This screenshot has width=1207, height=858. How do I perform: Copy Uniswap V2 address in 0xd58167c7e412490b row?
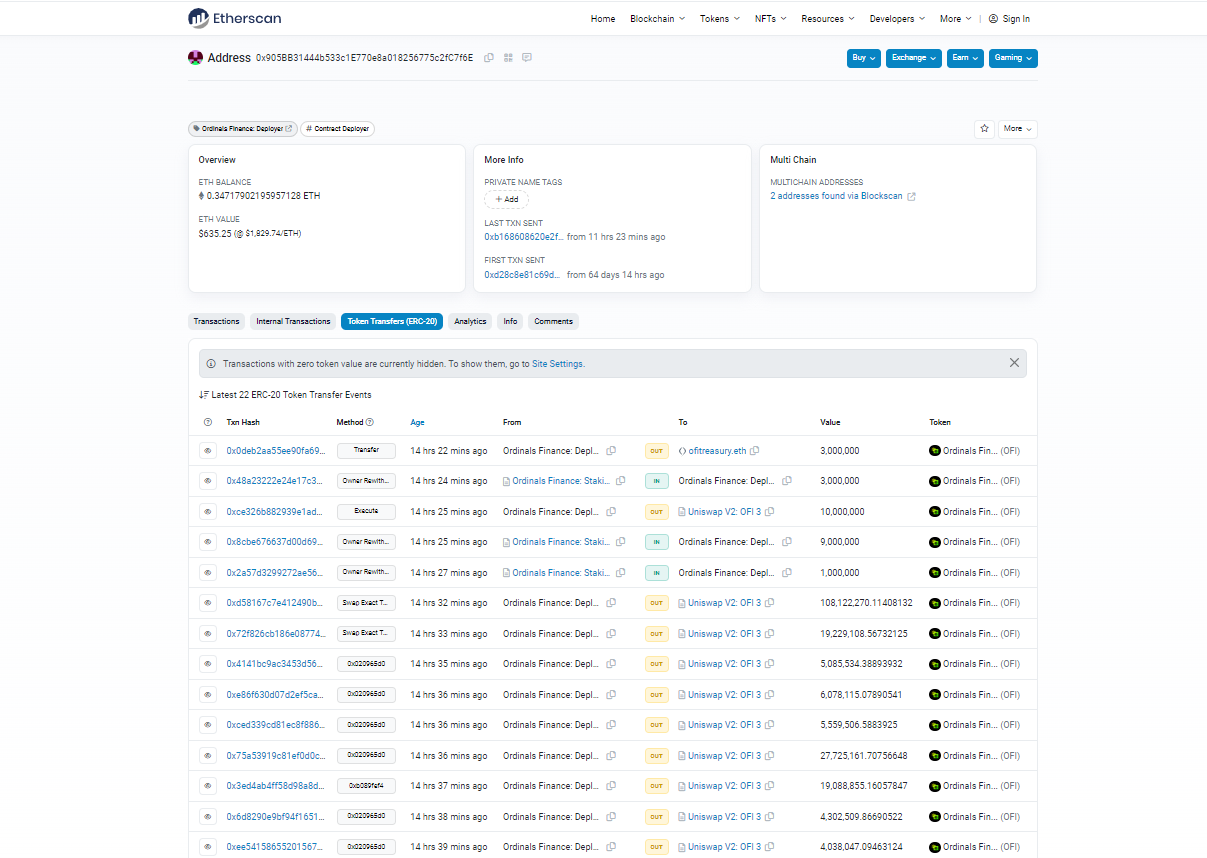770,603
